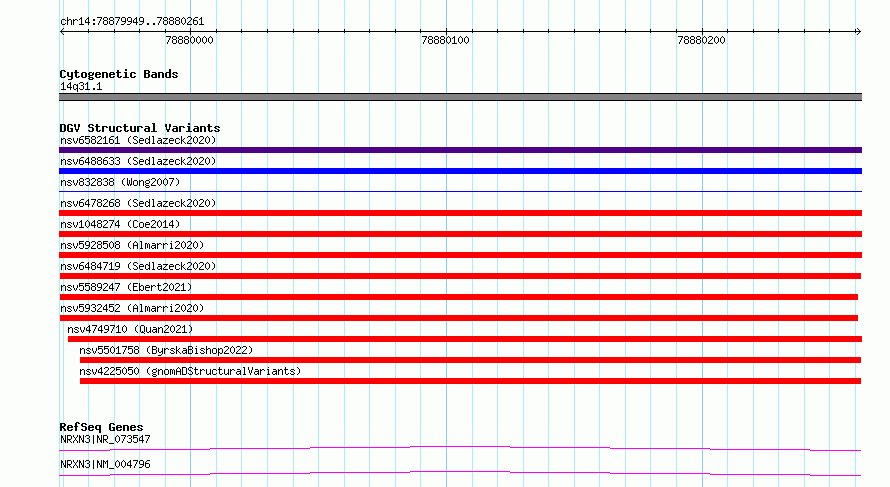Open the nsv1048274 (Coe2014) label
The height and width of the screenshot is (487, 890).
click(x=120, y=224)
